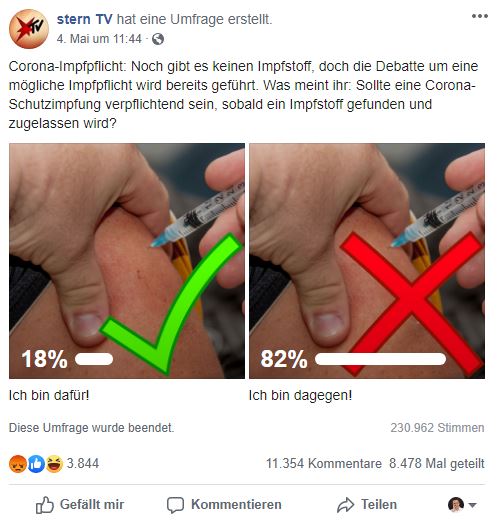
Task: Expand the profile switcher dropdown arrow
Action: pyautogui.click(x=472, y=505)
